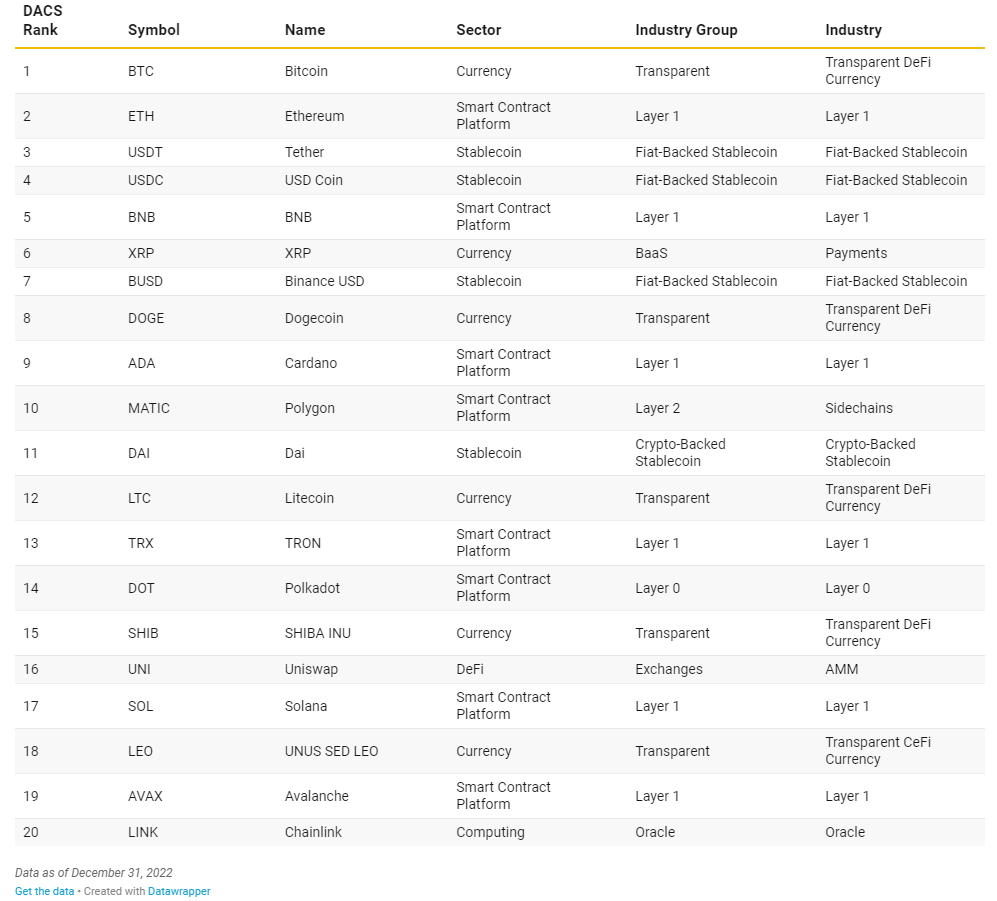Open the Datawrapper link in footer
Viewport: 997px width, 901px height.
179,891
